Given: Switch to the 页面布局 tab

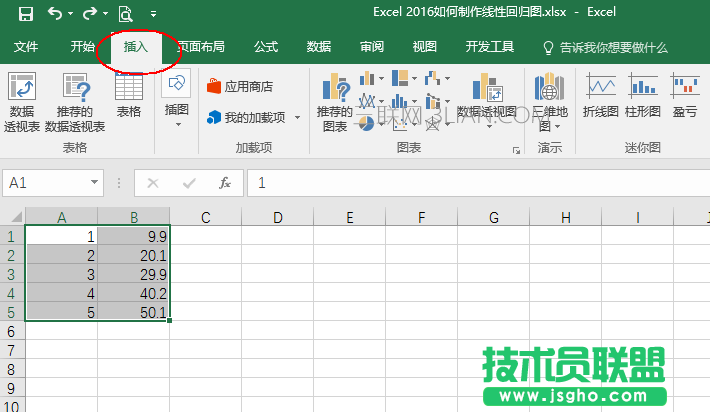Looking at the screenshot, I should [x=201, y=47].
